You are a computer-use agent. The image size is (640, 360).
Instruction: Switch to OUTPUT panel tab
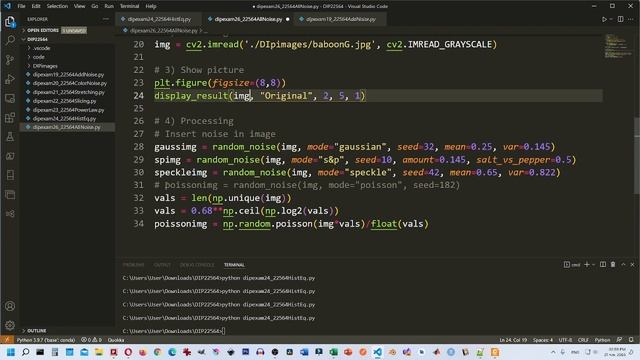[162, 265]
